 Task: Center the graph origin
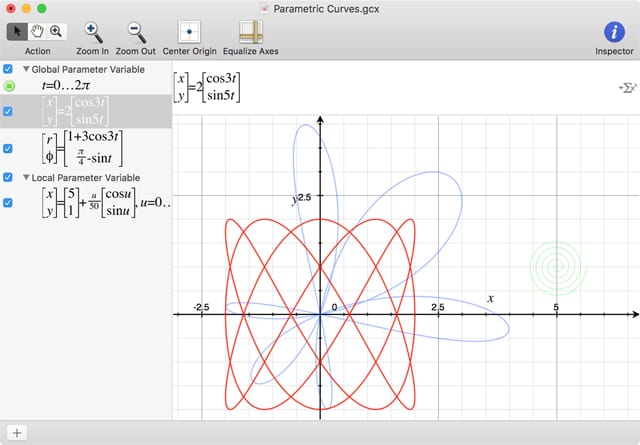190,31
